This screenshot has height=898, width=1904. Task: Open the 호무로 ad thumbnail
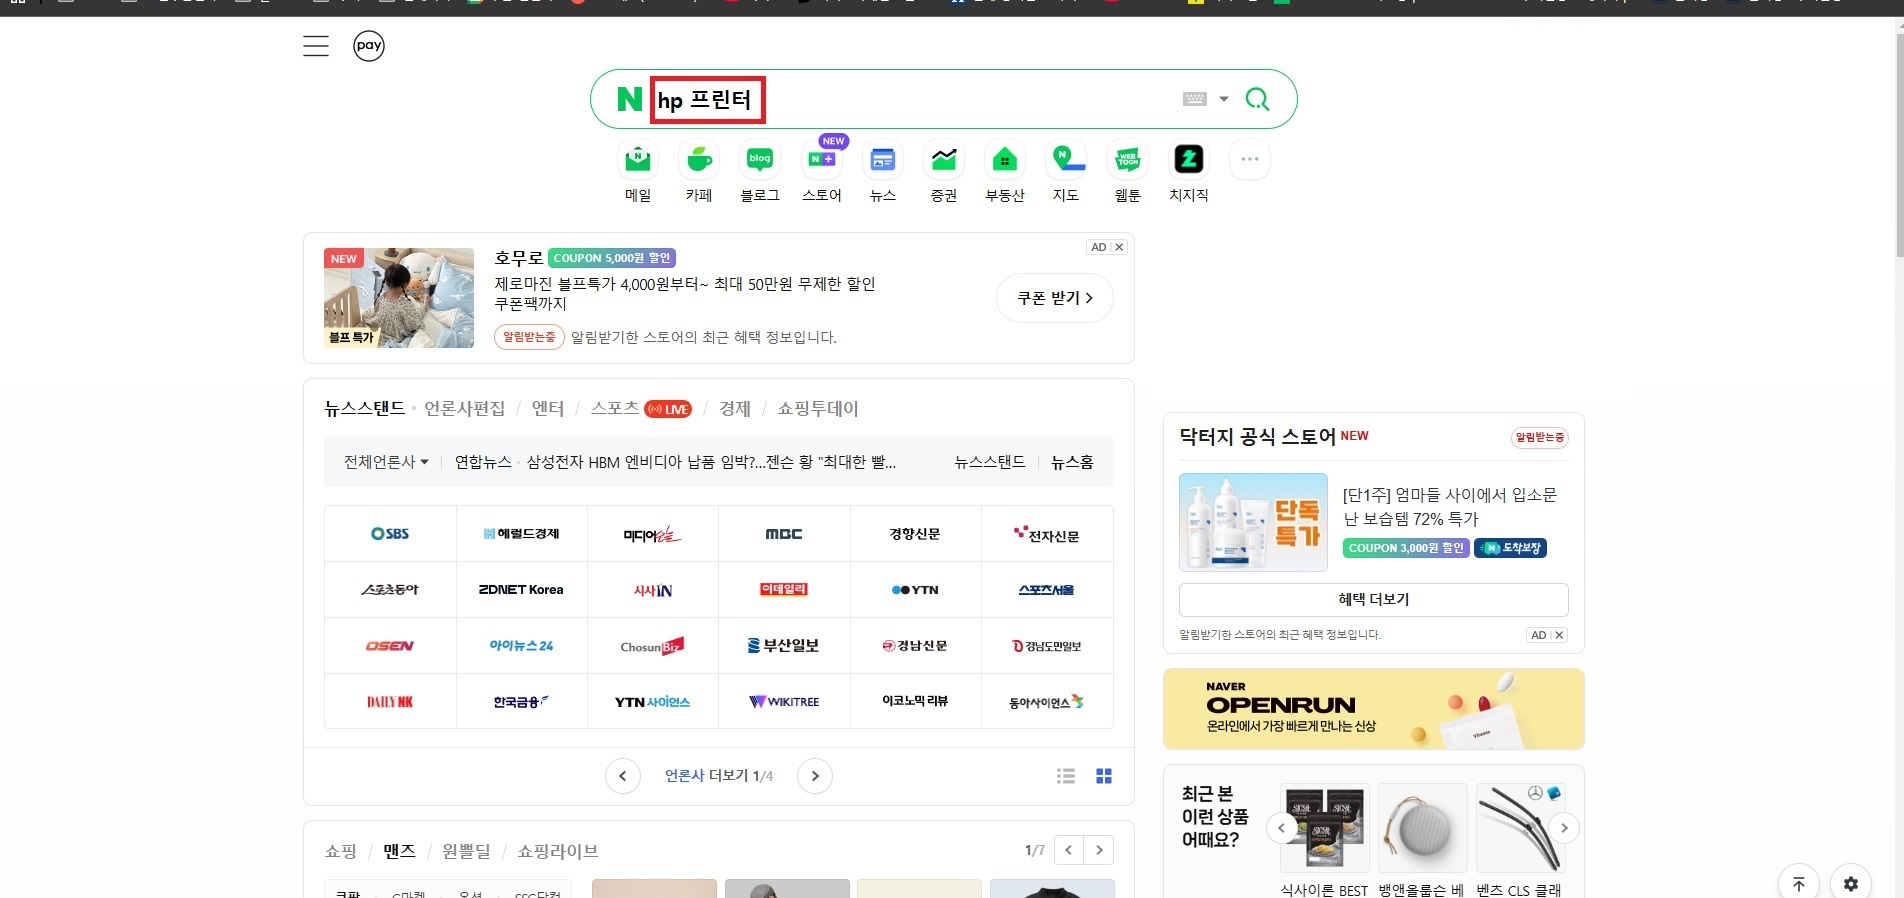click(x=399, y=298)
